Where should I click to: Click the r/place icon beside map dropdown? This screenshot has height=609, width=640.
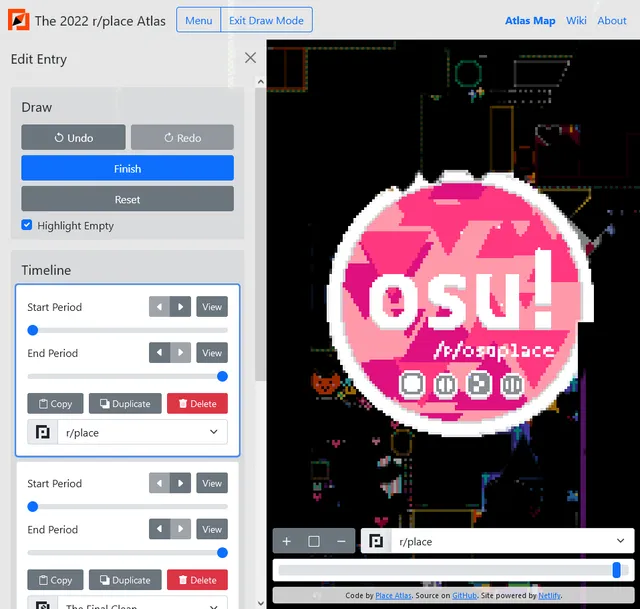376,541
